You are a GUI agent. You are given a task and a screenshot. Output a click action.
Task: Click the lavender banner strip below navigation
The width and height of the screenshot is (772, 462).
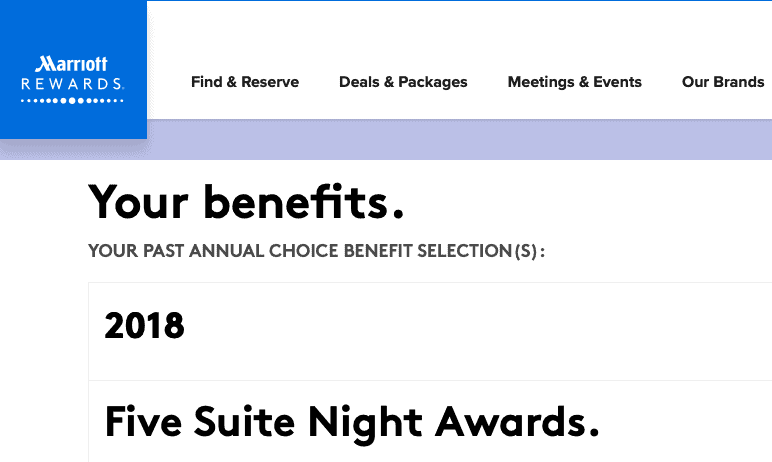coord(458,140)
